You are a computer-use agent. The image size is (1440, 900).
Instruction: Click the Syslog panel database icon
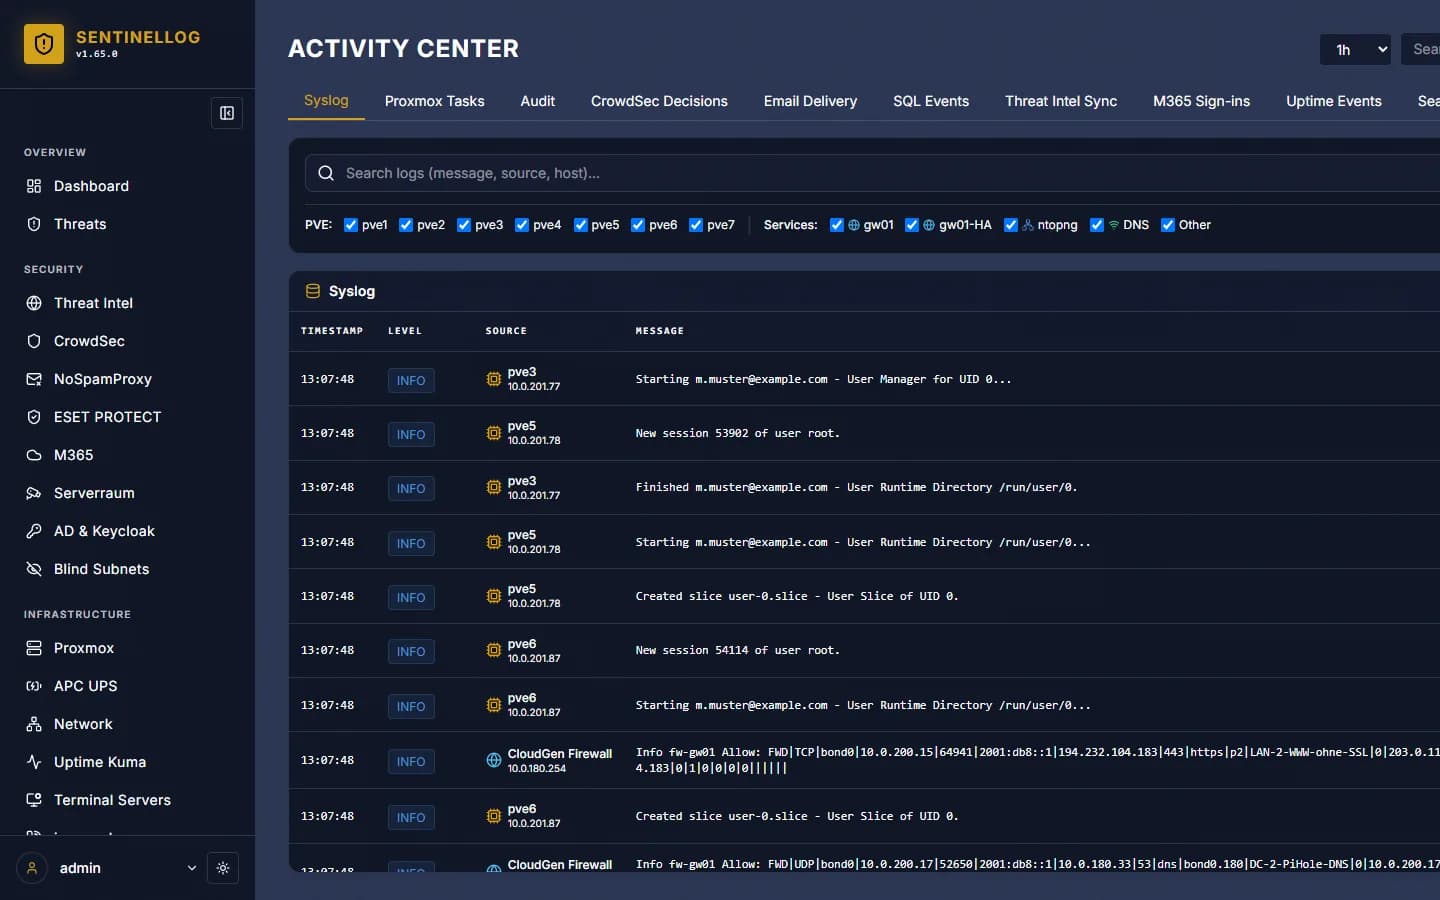(x=313, y=291)
